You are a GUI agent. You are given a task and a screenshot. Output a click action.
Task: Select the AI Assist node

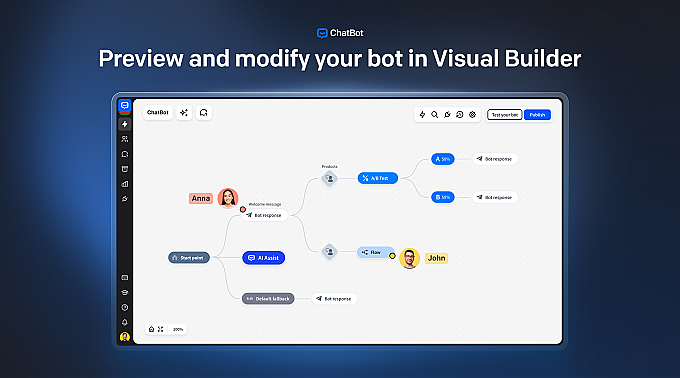coord(264,257)
